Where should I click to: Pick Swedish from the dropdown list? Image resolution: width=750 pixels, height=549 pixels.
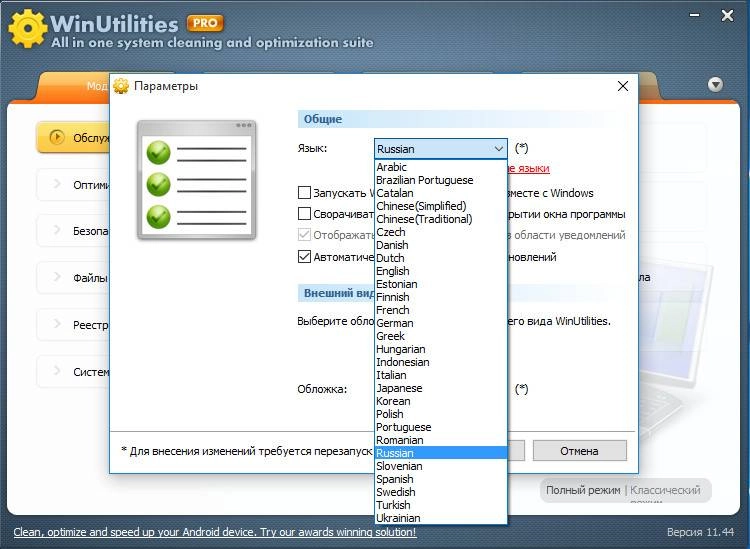441,492
